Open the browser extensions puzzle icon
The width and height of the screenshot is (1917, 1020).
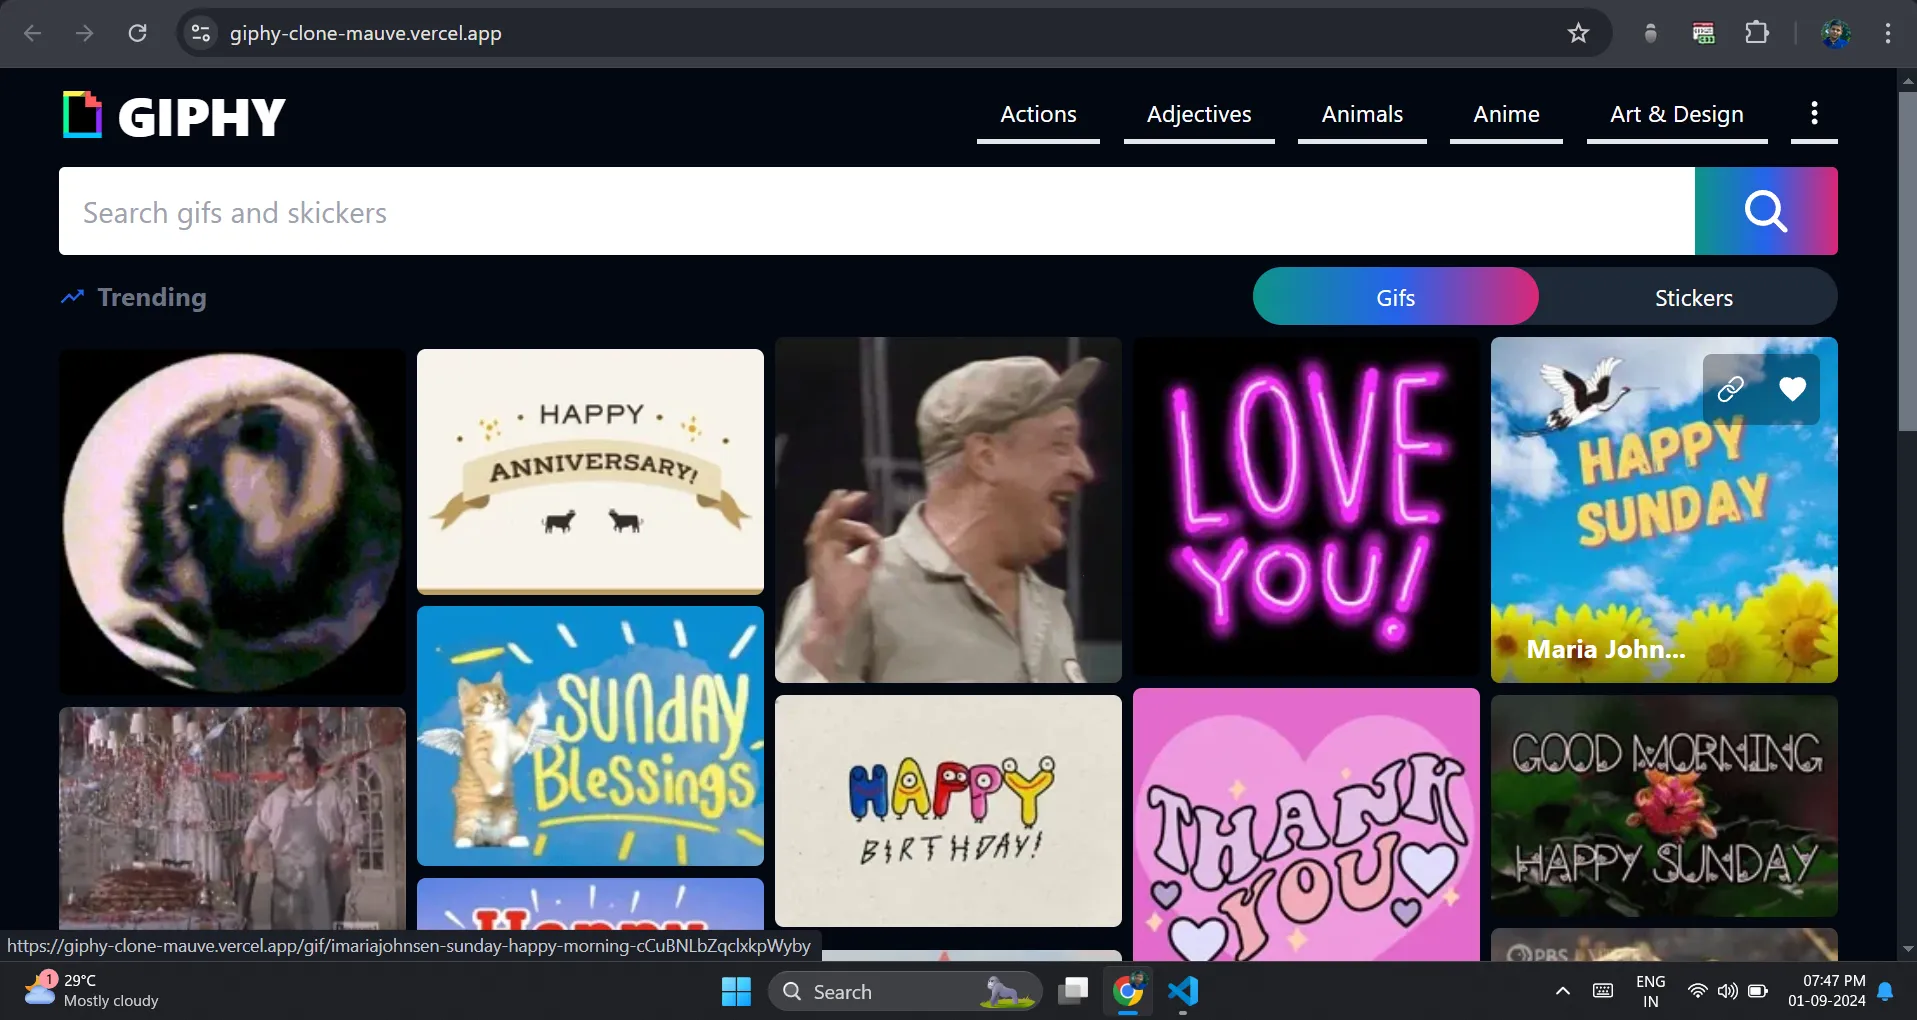point(1757,33)
